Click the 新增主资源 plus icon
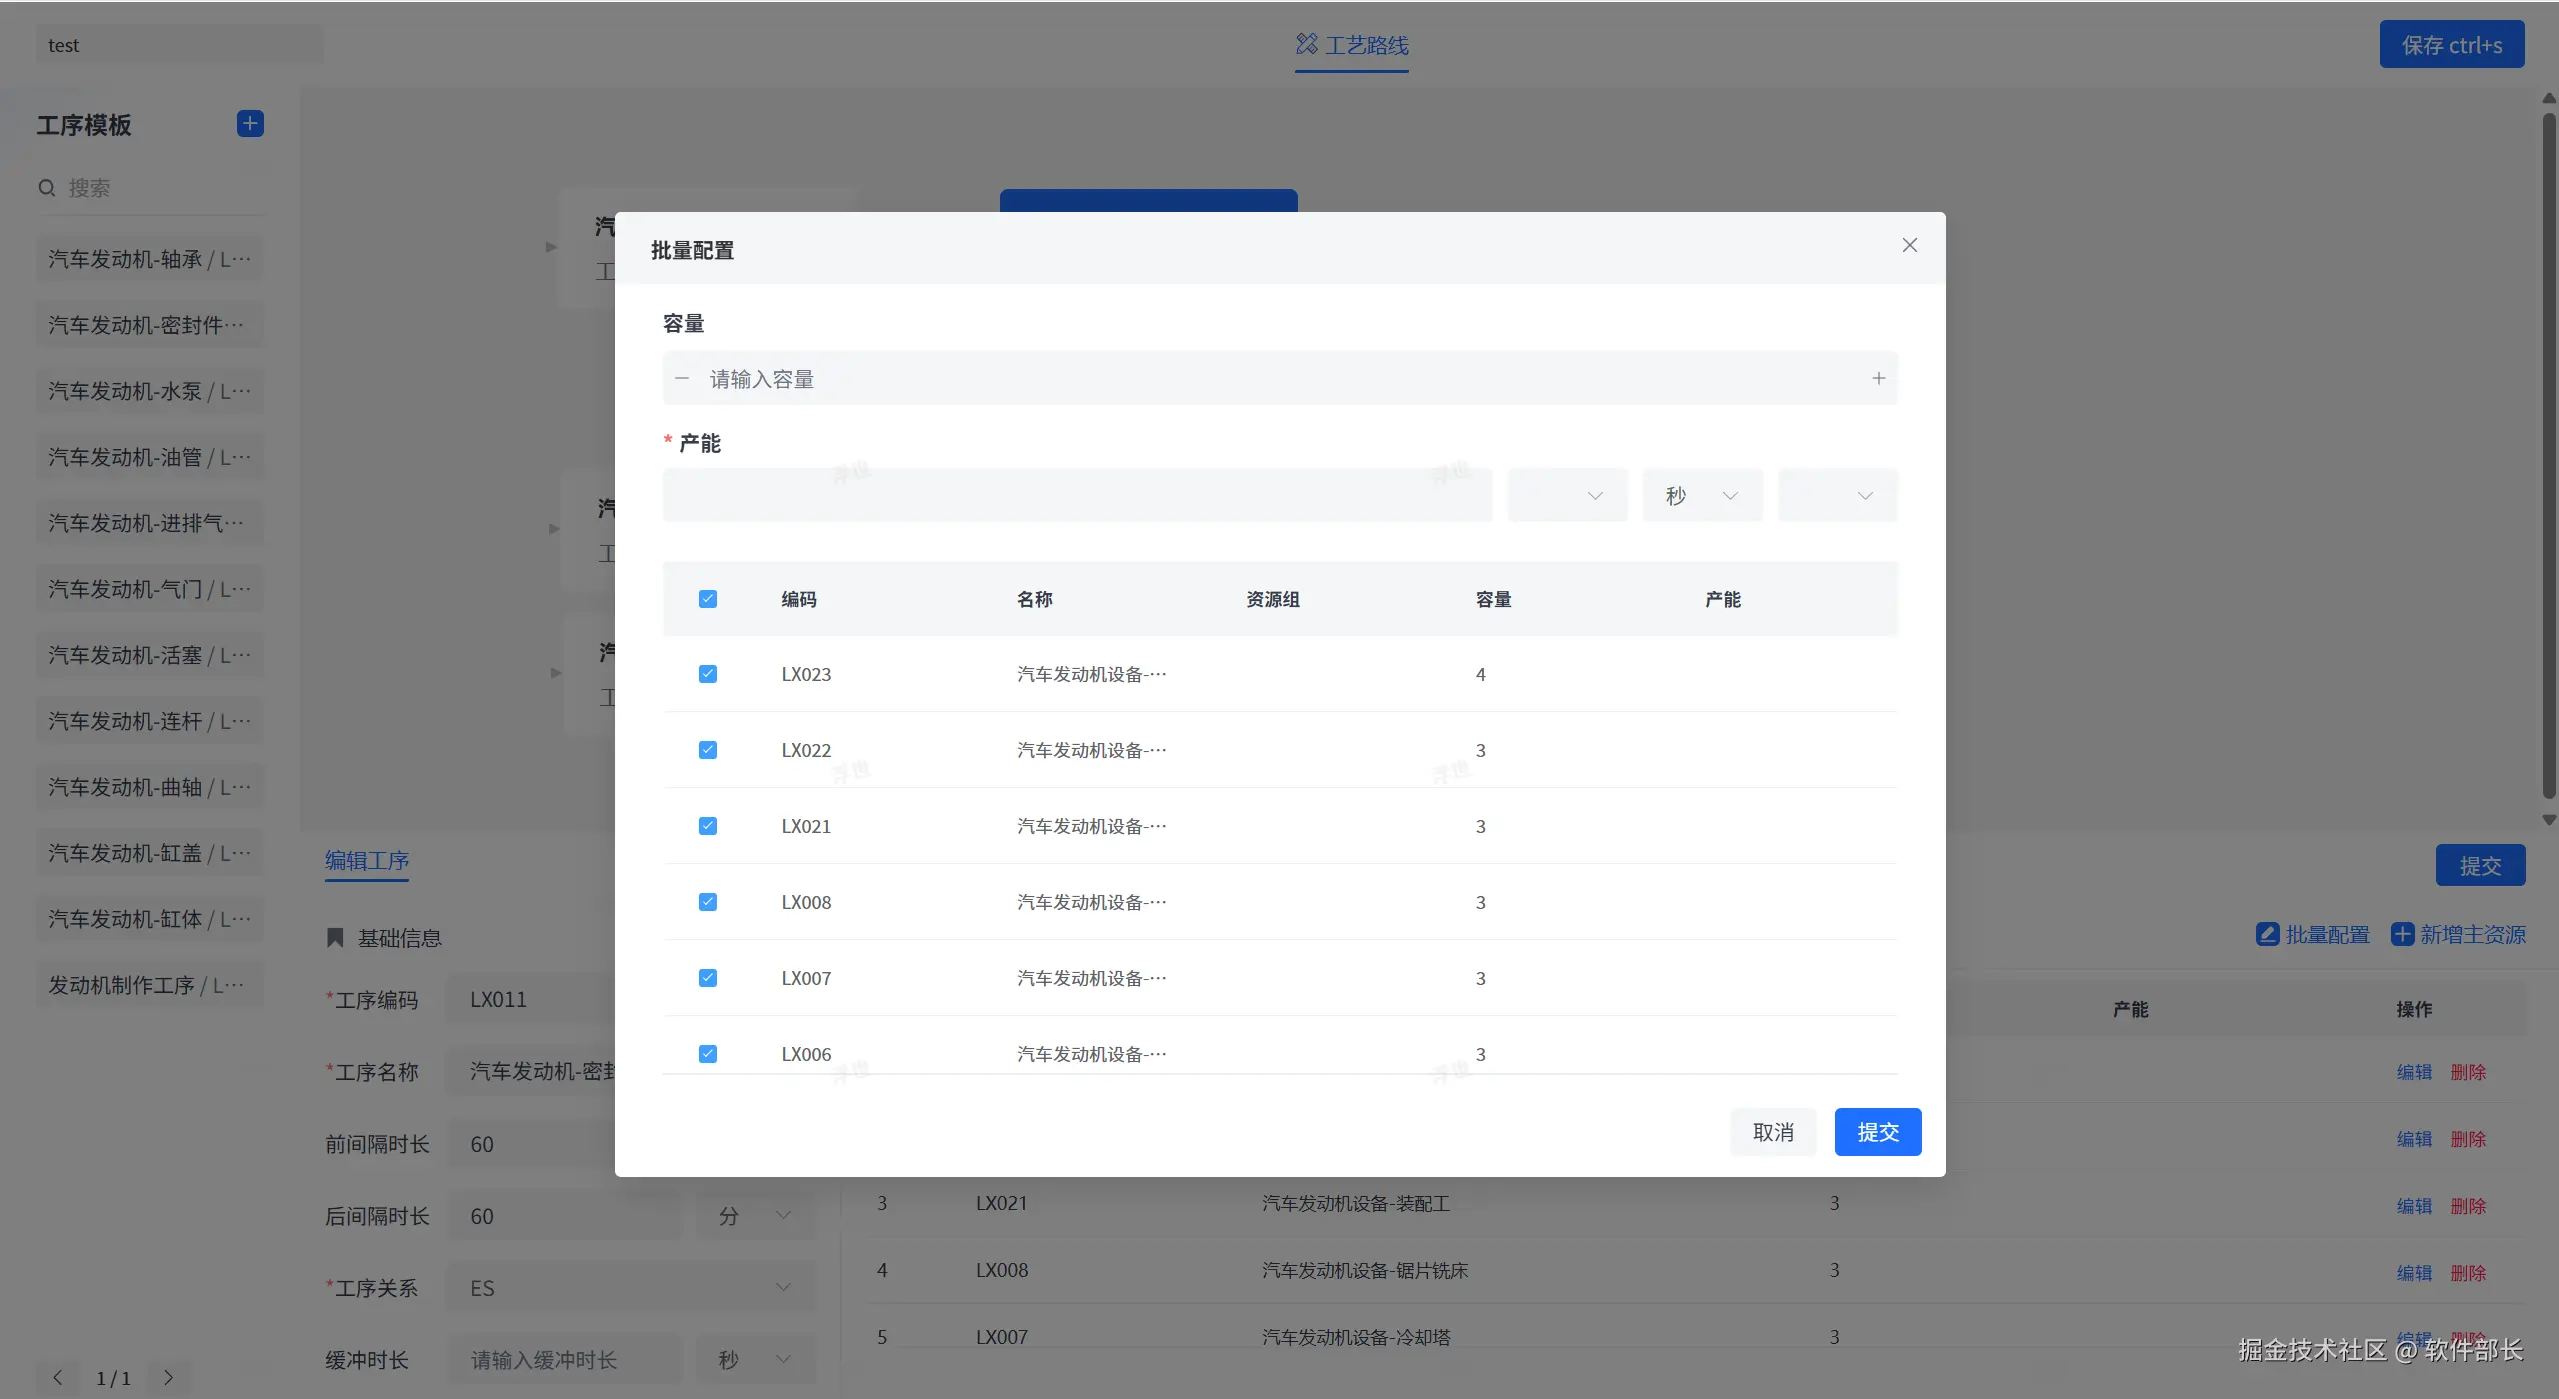The width and height of the screenshot is (2559, 1399). [2402, 934]
